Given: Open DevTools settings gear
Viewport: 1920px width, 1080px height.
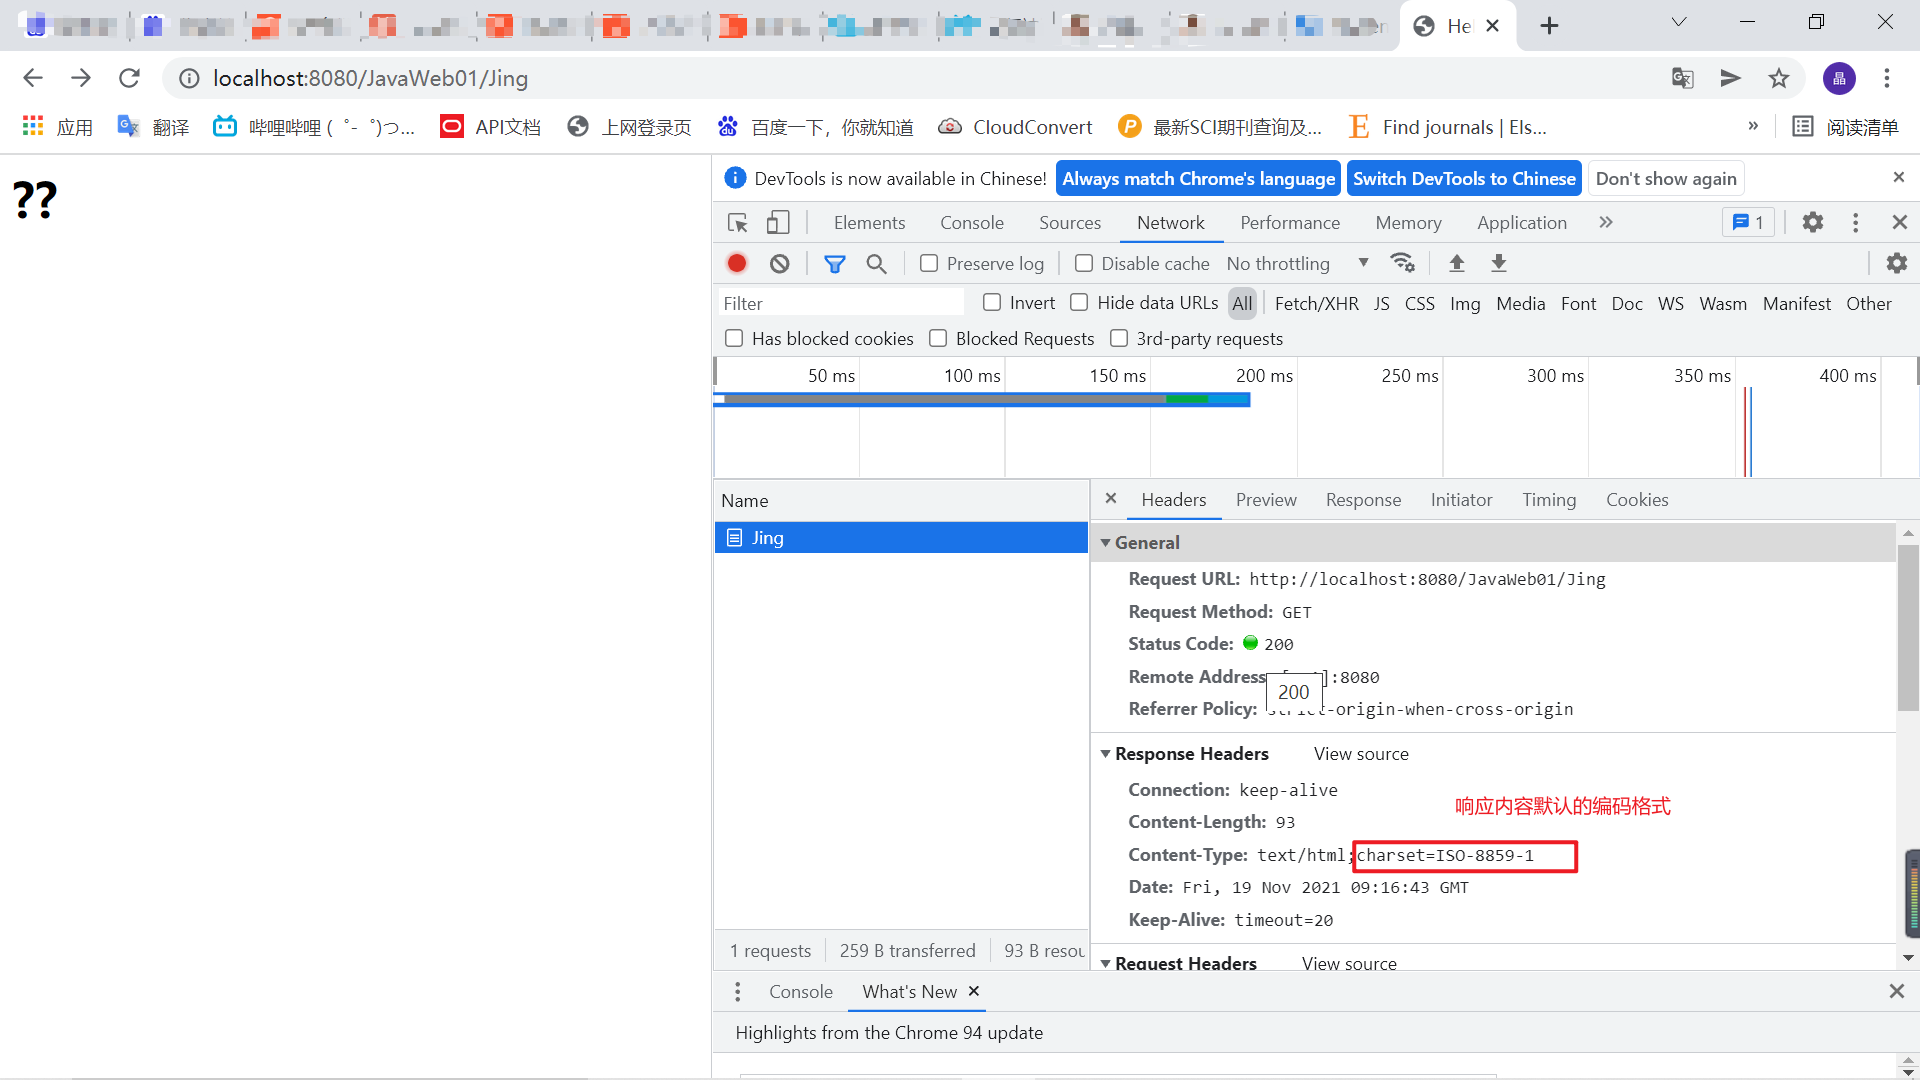Looking at the screenshot, I should point(1813,222).
